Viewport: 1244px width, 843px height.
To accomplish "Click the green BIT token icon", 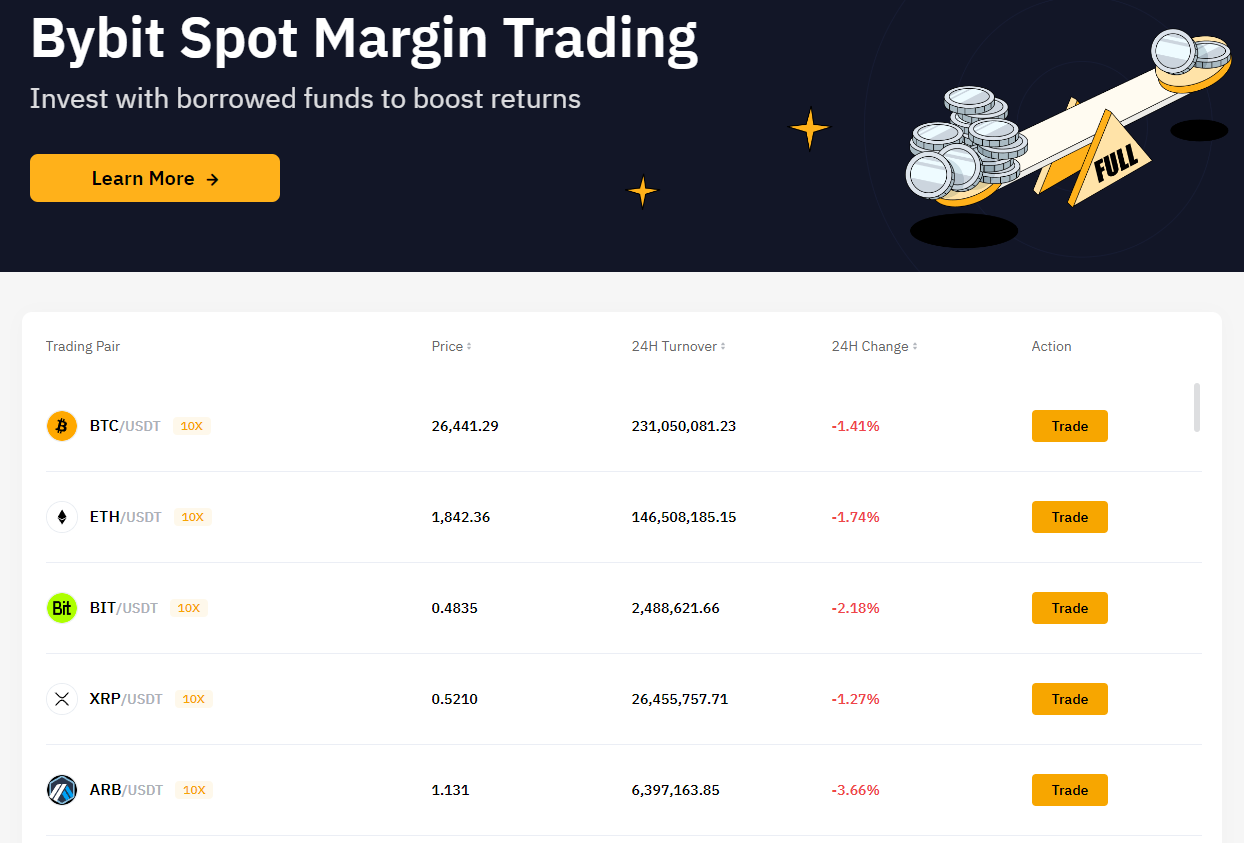I will click(61, 607).
